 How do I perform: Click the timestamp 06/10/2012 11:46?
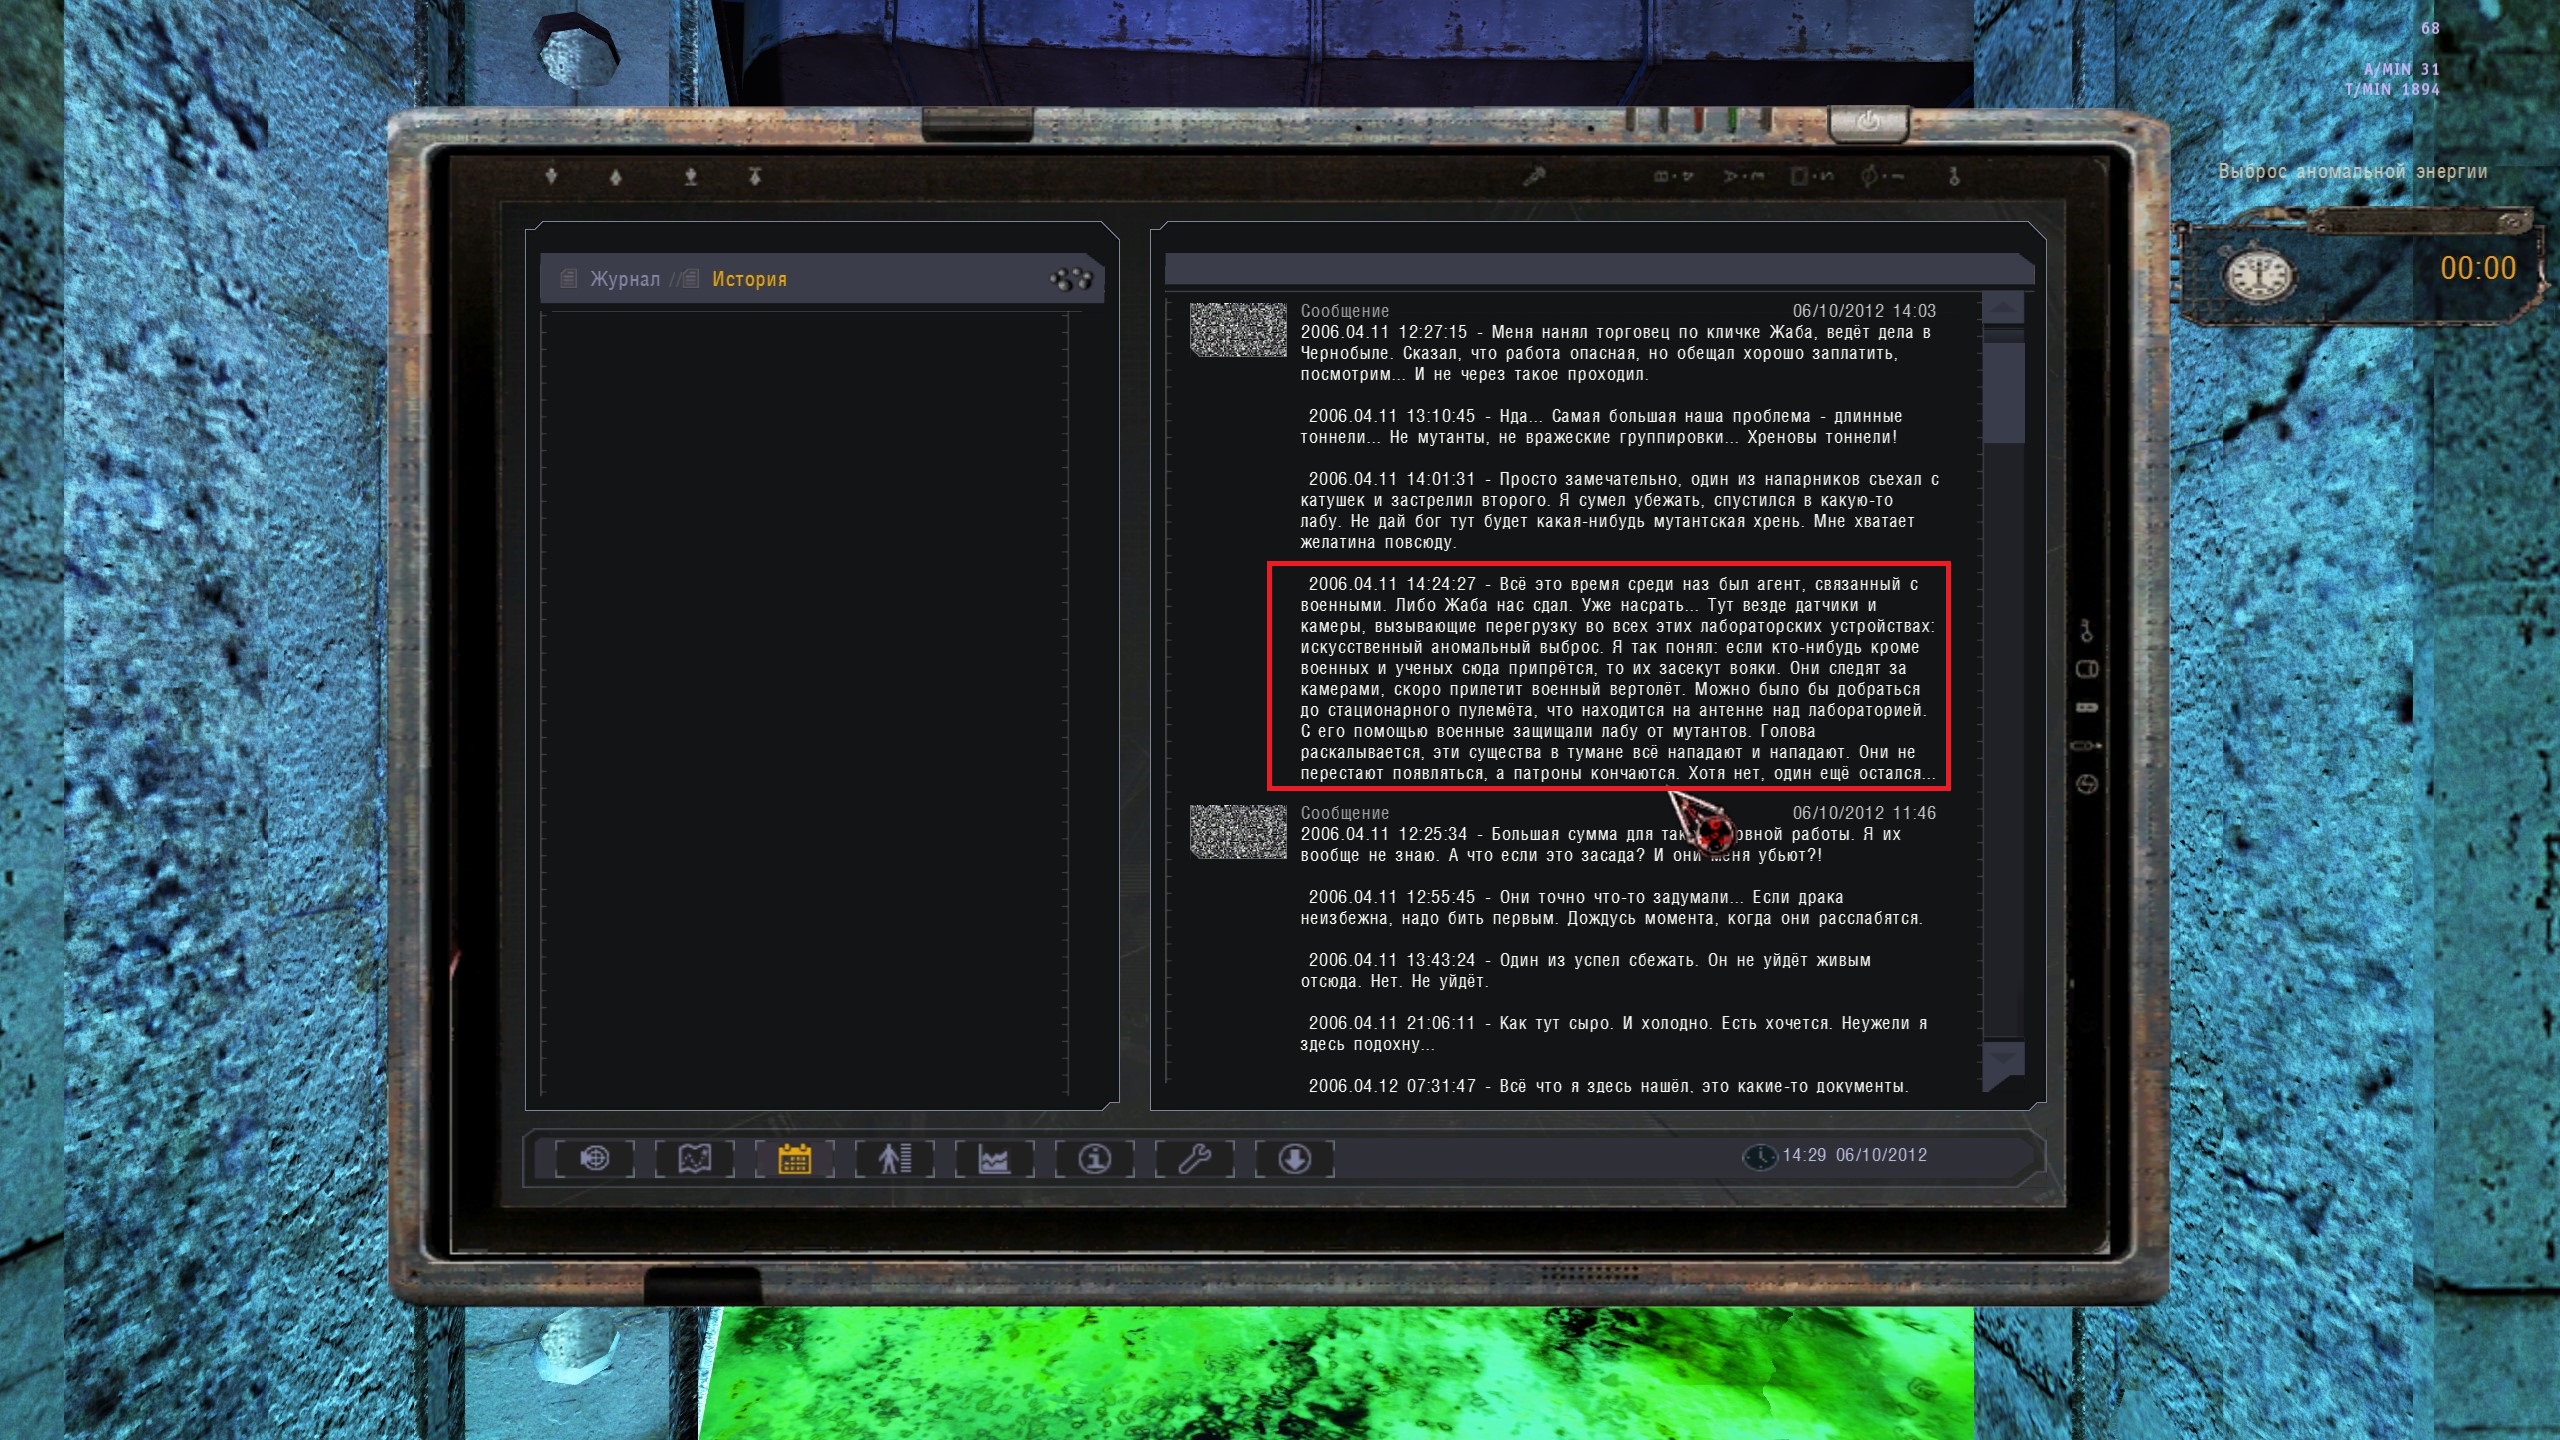(1864, 813)
